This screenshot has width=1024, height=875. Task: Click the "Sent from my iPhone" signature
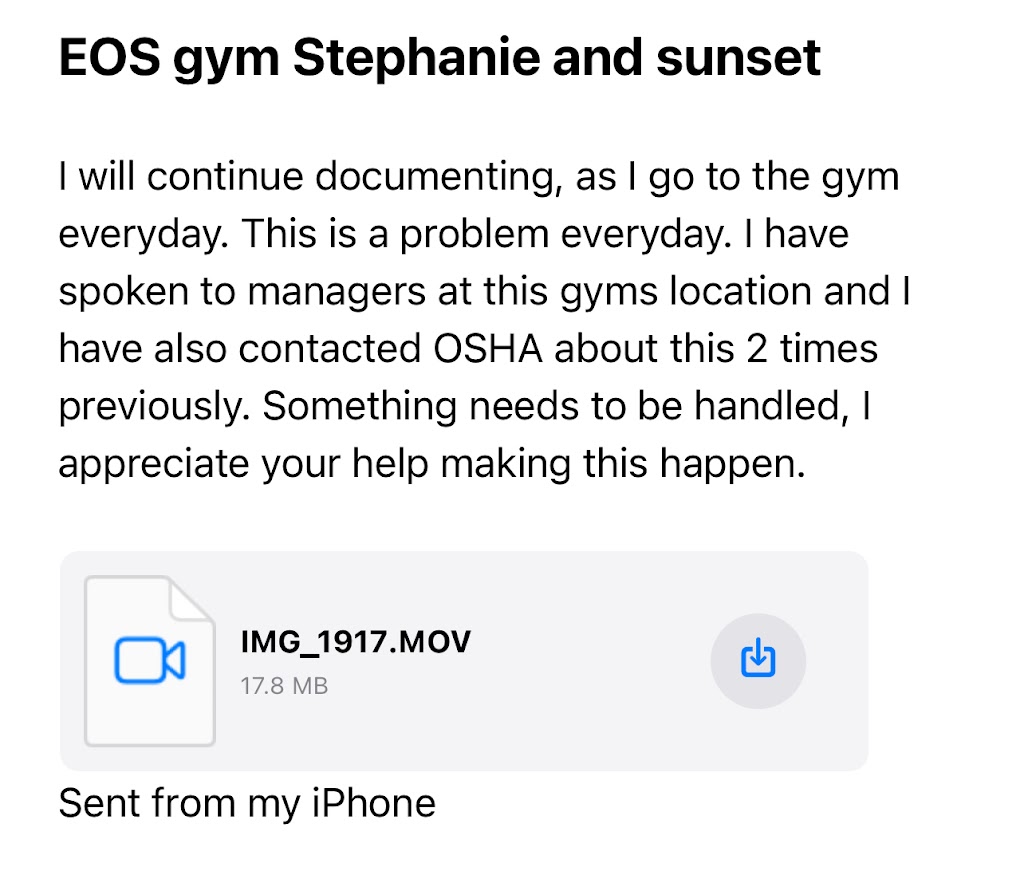[247, 803]
